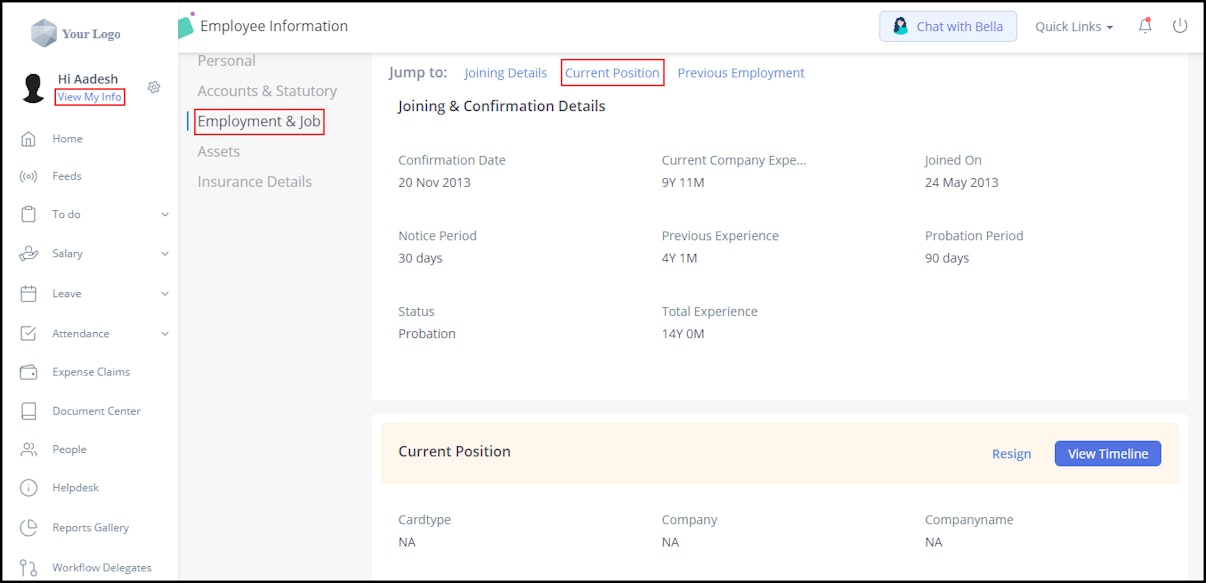1206x583 pixels.
Task: Expand the Salary menu
Action: pos(66,253)
